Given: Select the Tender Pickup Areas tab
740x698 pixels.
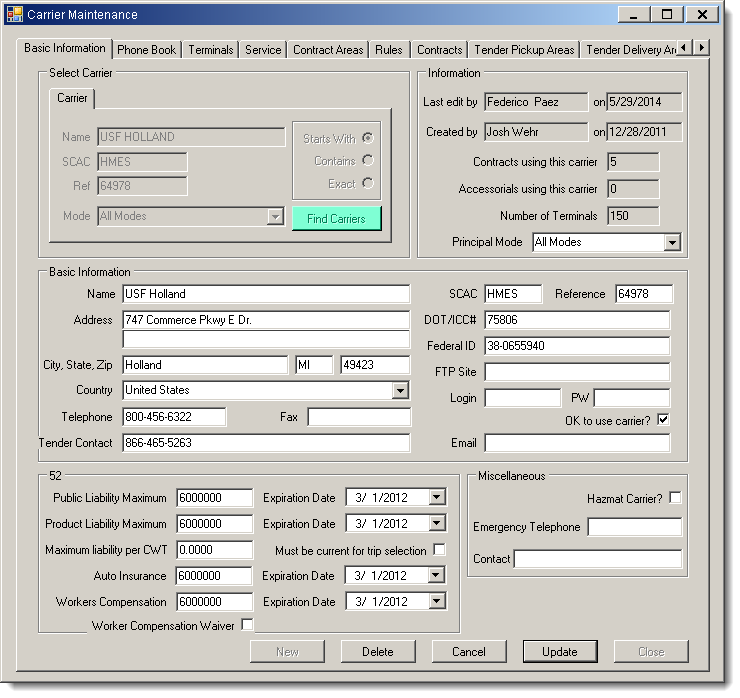Looking at the screenshot, I should tap(524, 50).
